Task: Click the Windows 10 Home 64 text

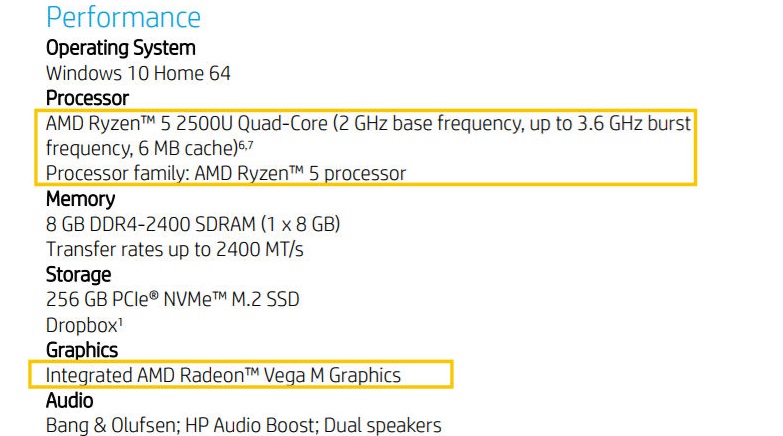Action: 139,72
